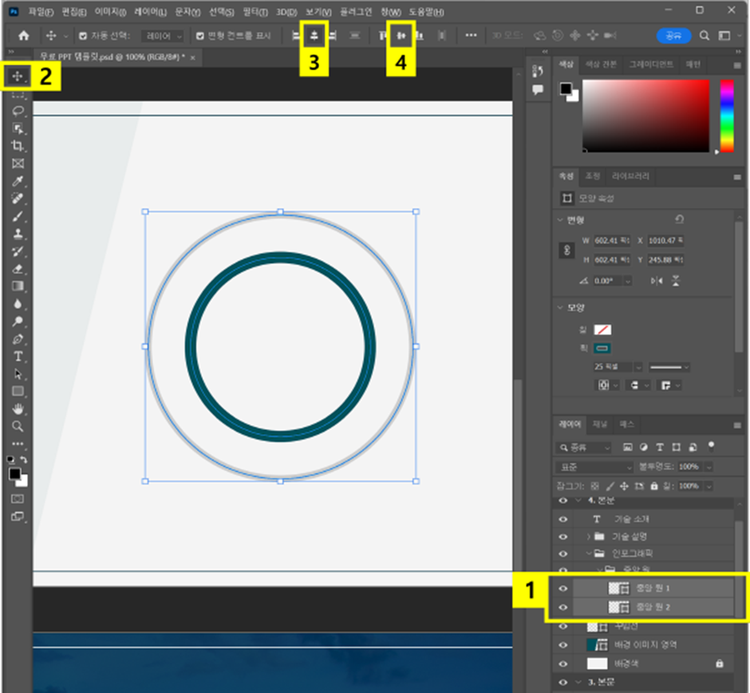Viewport: 750px width, 693px height.
Task: Expand the 기술 설명 layer group
Action: click(589, 537)
